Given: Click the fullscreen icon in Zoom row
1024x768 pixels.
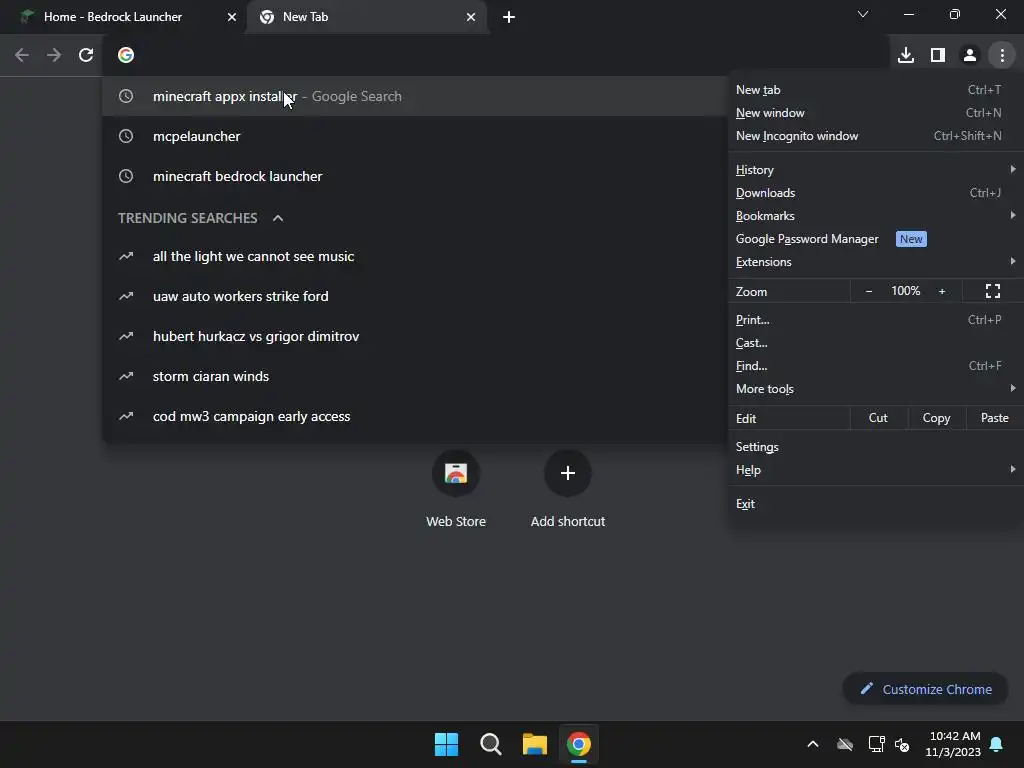Looking at the screenshot, I should (x=993, y=291).
